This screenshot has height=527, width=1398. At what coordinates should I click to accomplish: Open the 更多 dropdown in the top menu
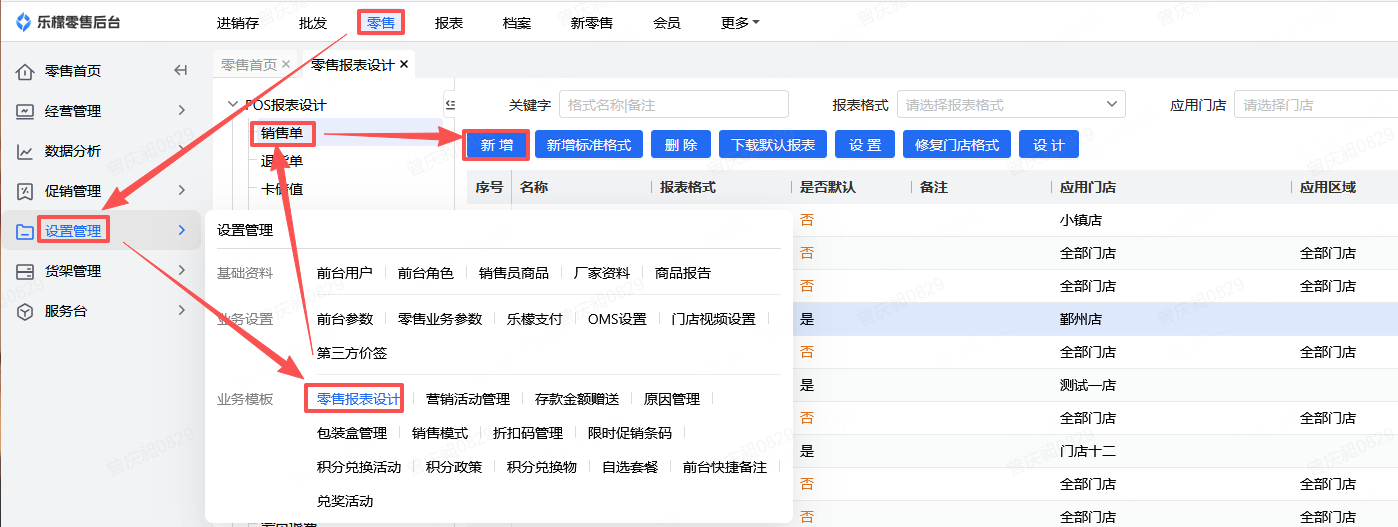[x=740, y=22]
